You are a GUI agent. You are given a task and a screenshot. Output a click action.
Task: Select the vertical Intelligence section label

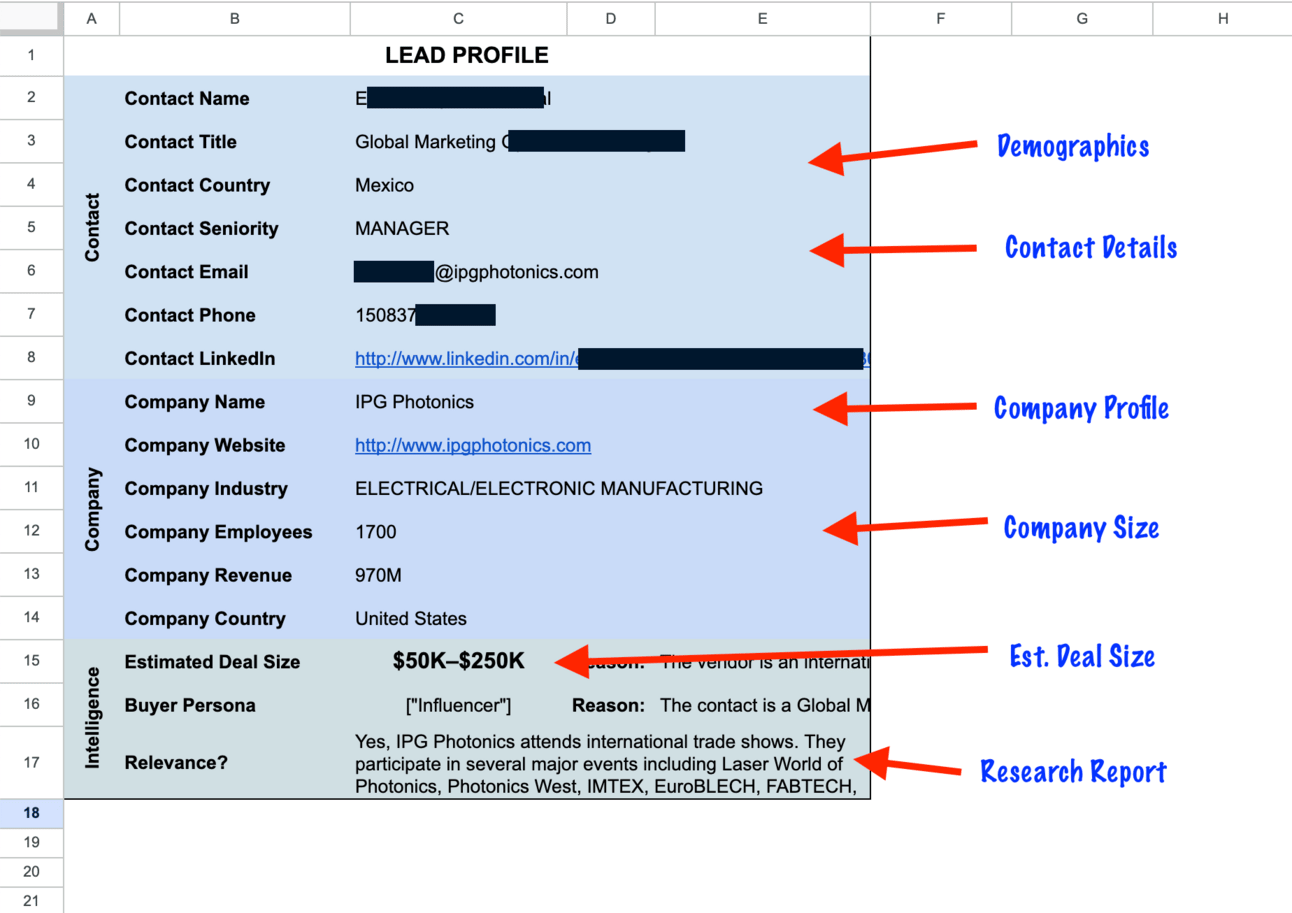pos(92,719)
